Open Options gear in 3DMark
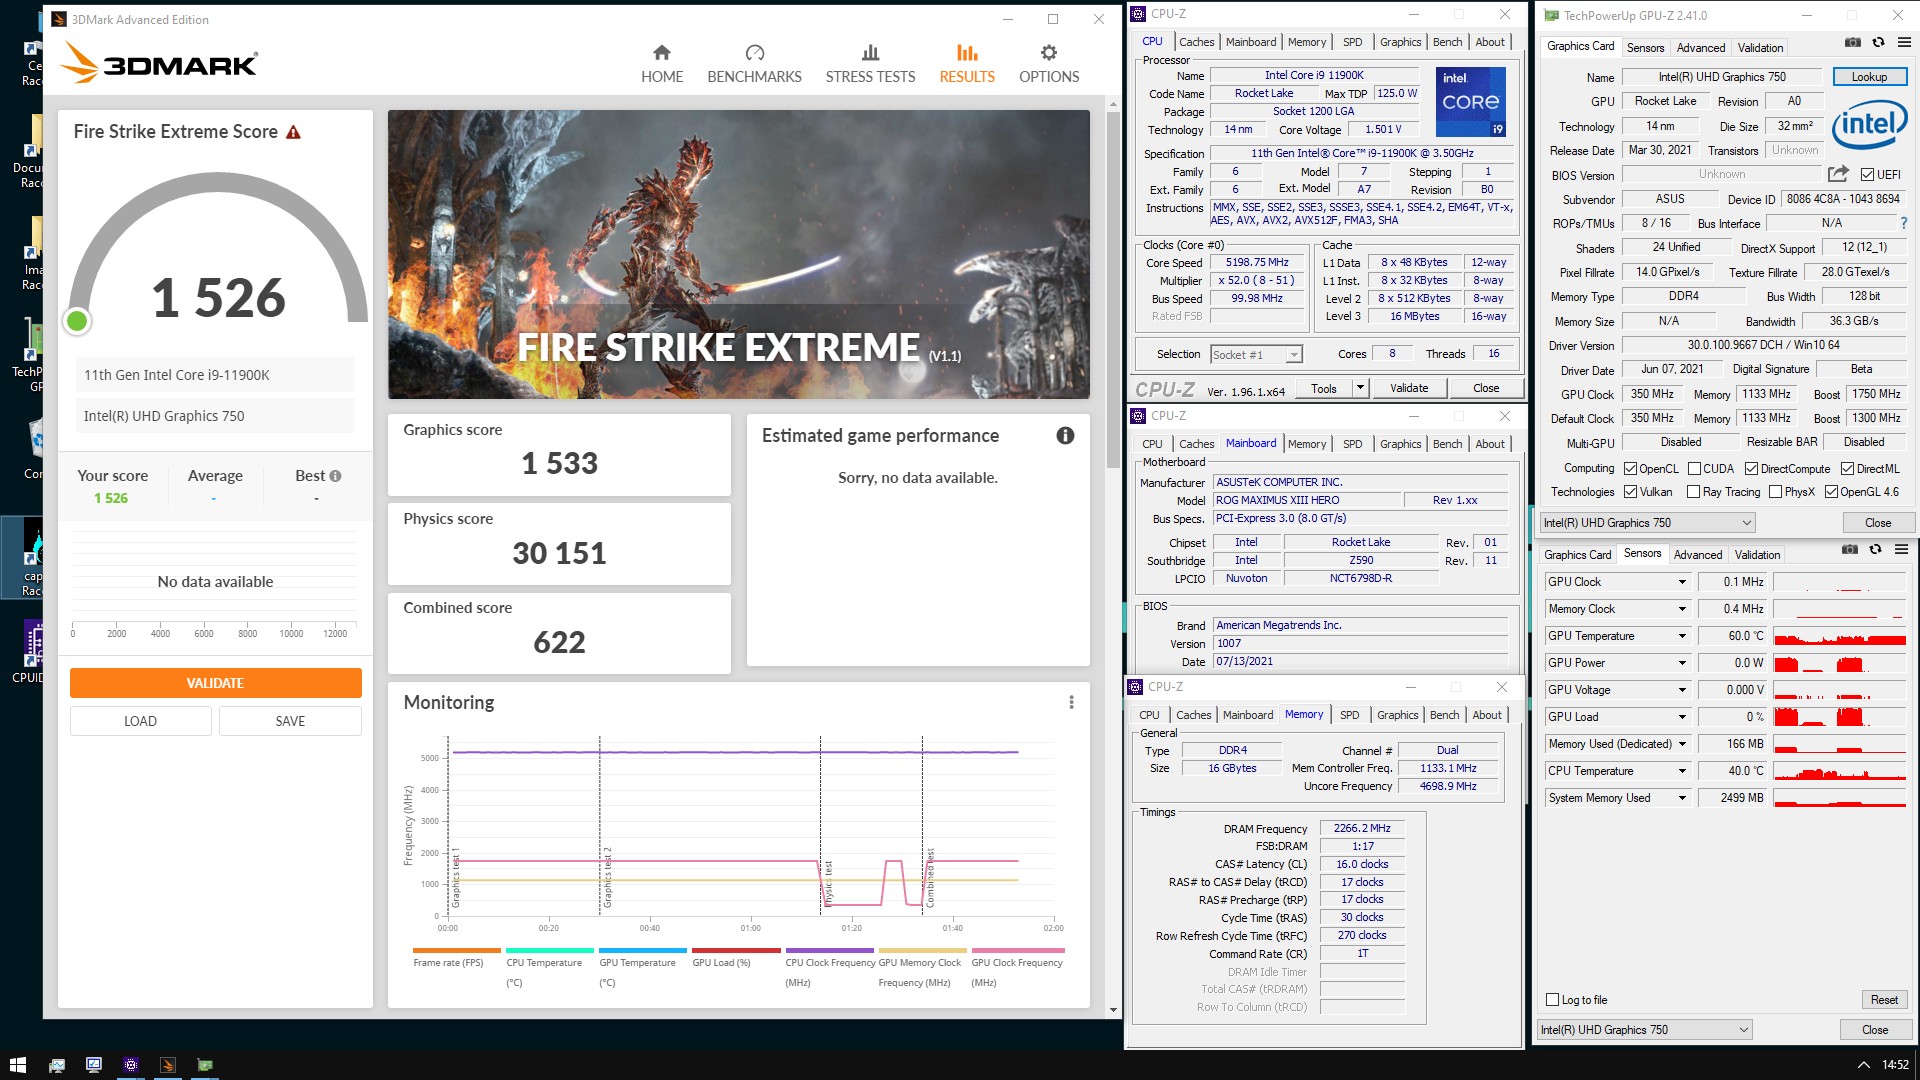1920x1080 pixels. tap(1049, 64)
